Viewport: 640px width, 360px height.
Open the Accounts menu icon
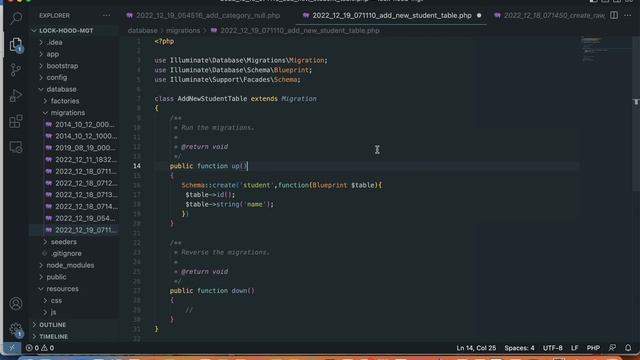click(x=16, y=304)
